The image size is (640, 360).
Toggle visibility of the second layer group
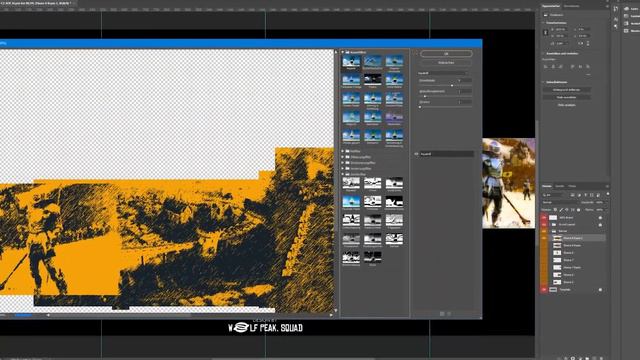[x=544, y=224]
